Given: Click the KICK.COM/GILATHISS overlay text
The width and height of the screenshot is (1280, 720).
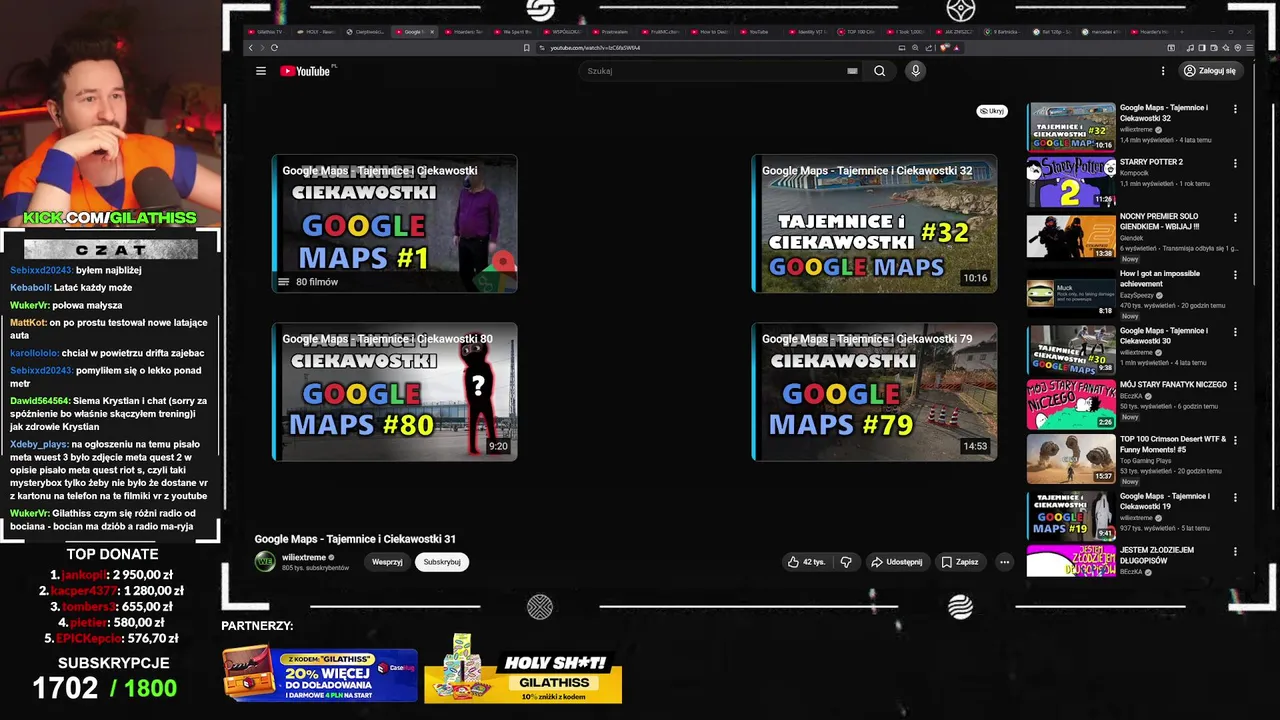Looking at the screenshot, I should click(x=110, y=218).
